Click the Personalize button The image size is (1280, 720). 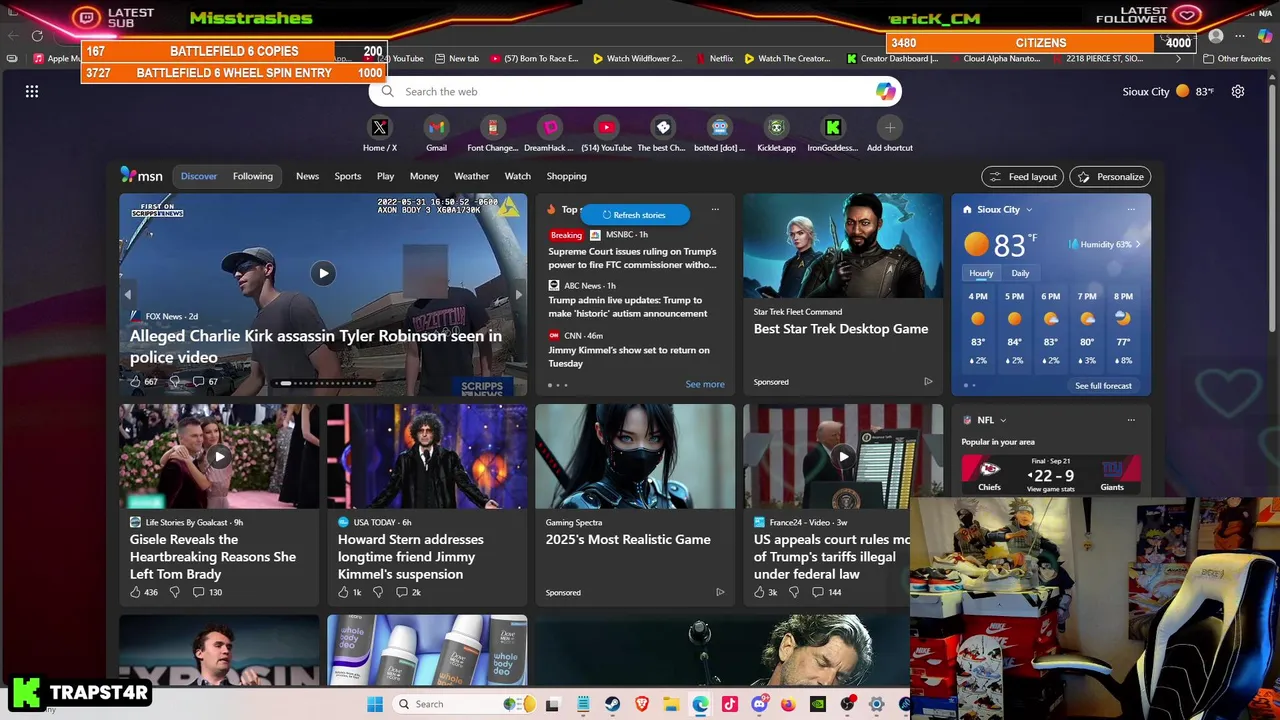(x=1110, y=177)
